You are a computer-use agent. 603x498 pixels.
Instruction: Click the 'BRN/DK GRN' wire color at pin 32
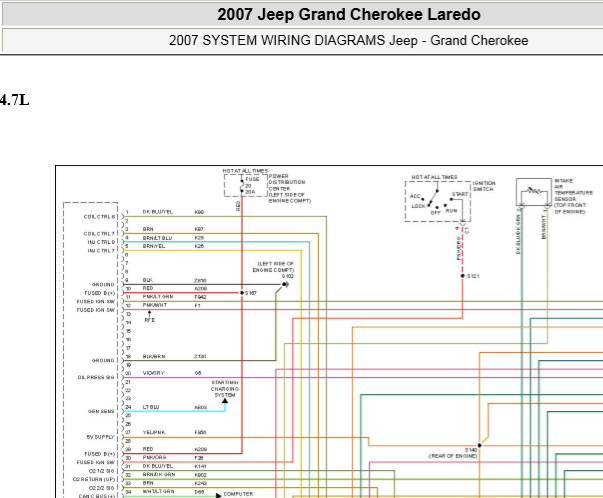click(159, 475)
